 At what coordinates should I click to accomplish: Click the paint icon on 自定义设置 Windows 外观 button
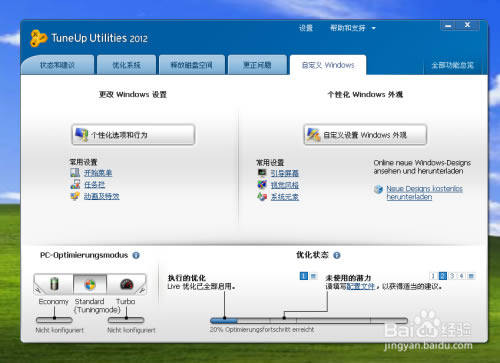click(x=313, y=135)
